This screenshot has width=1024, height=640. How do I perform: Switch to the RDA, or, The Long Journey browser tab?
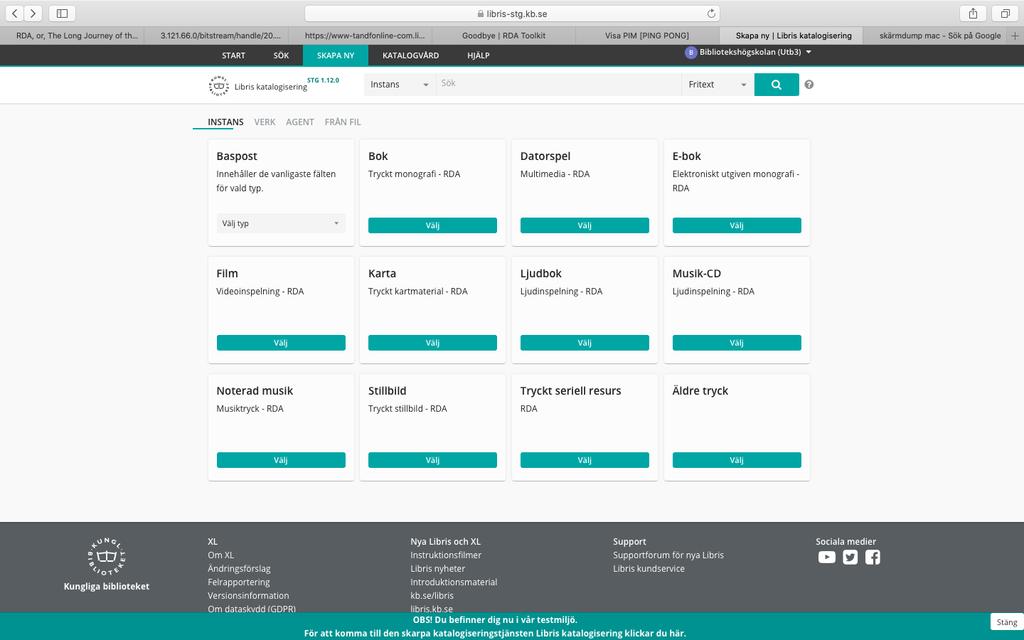[x=77, y=36]
